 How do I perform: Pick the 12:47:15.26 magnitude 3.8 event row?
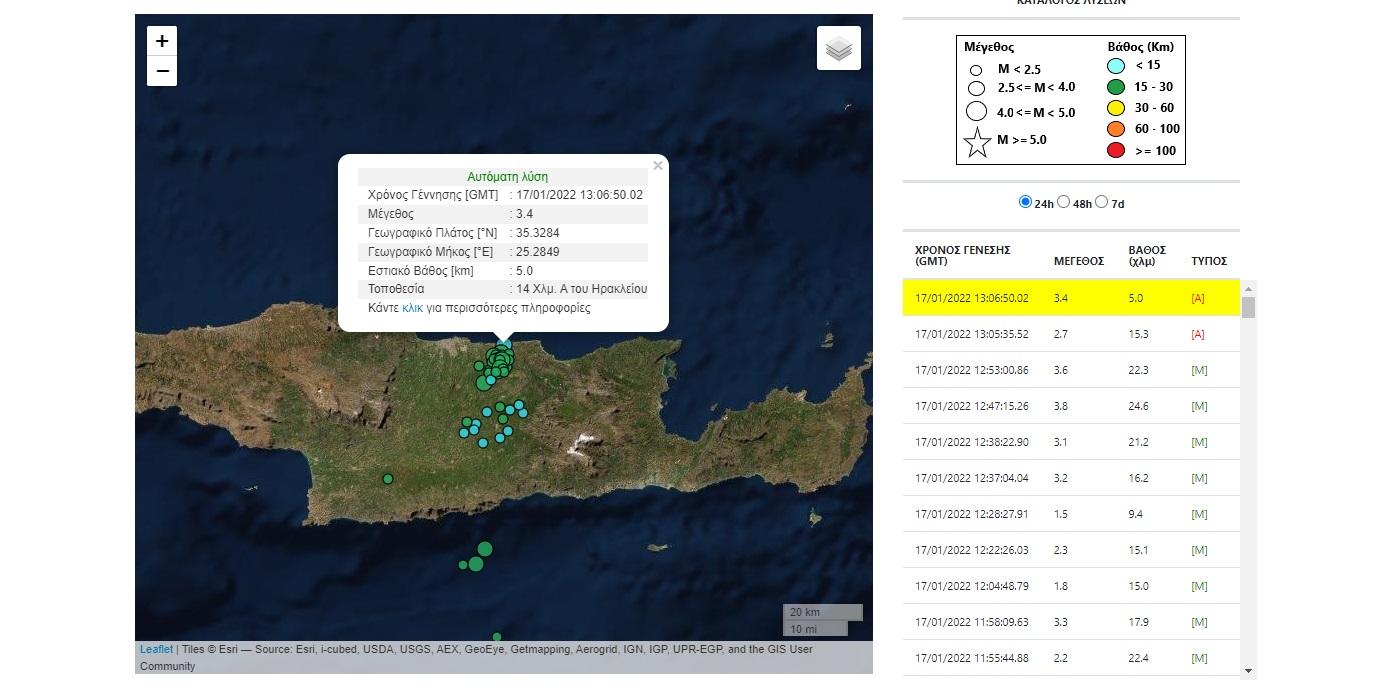click(x=1070, y=406)
